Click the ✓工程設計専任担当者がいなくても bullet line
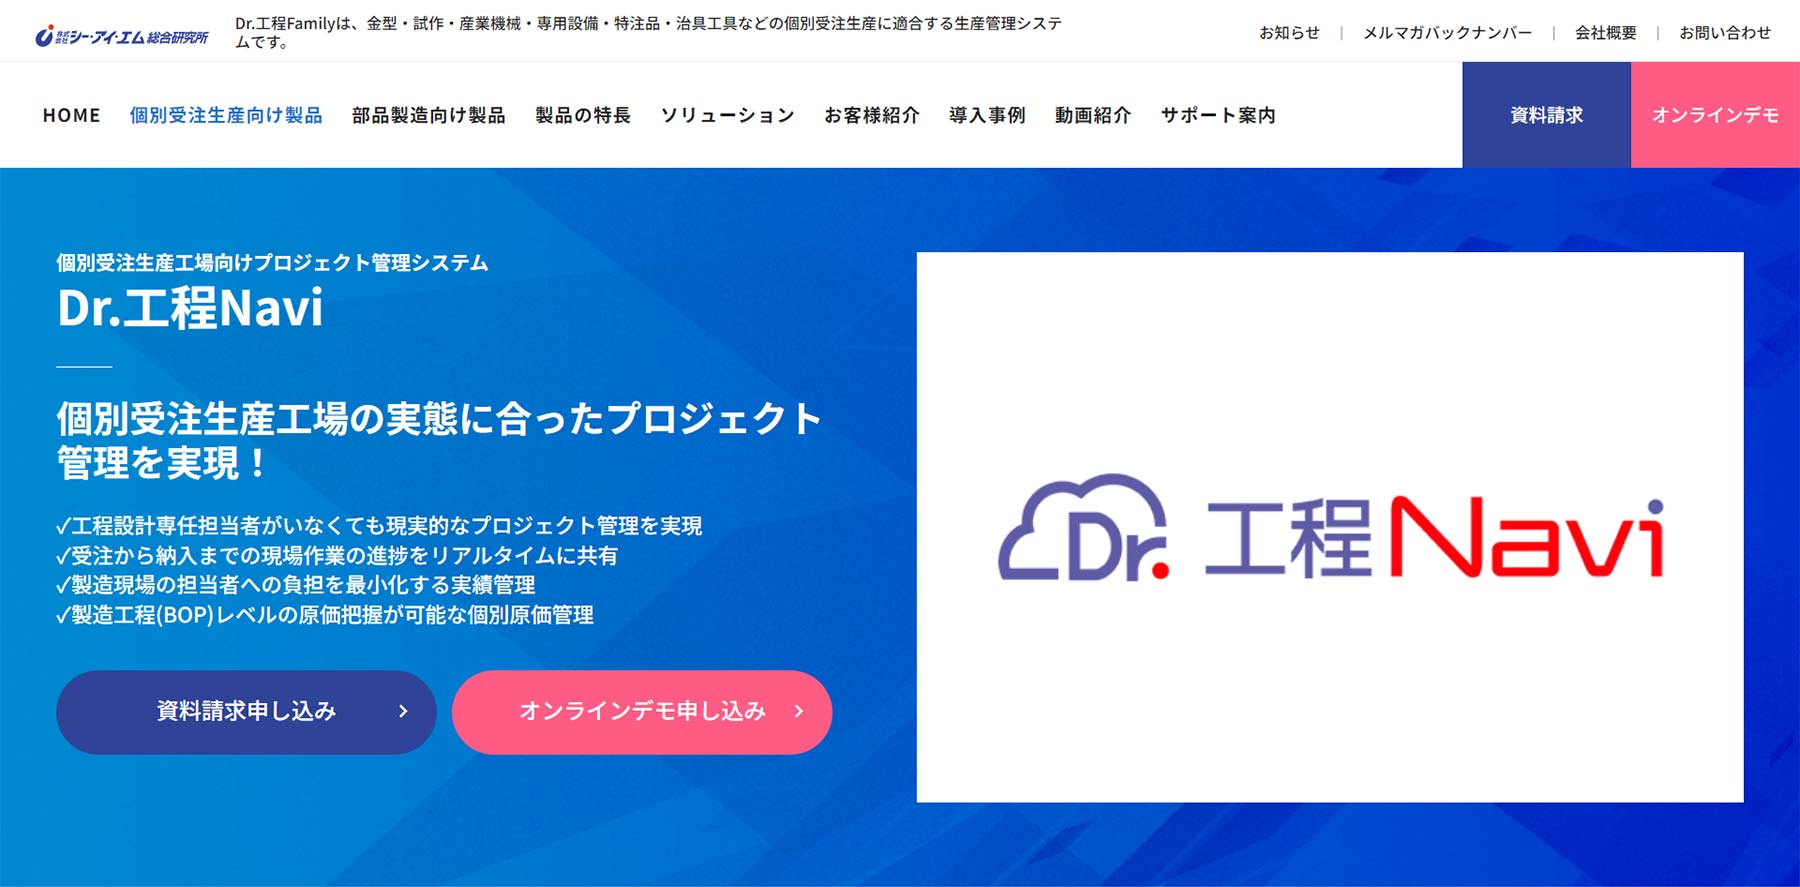The image size is (1800, 887). click(379, 526)
